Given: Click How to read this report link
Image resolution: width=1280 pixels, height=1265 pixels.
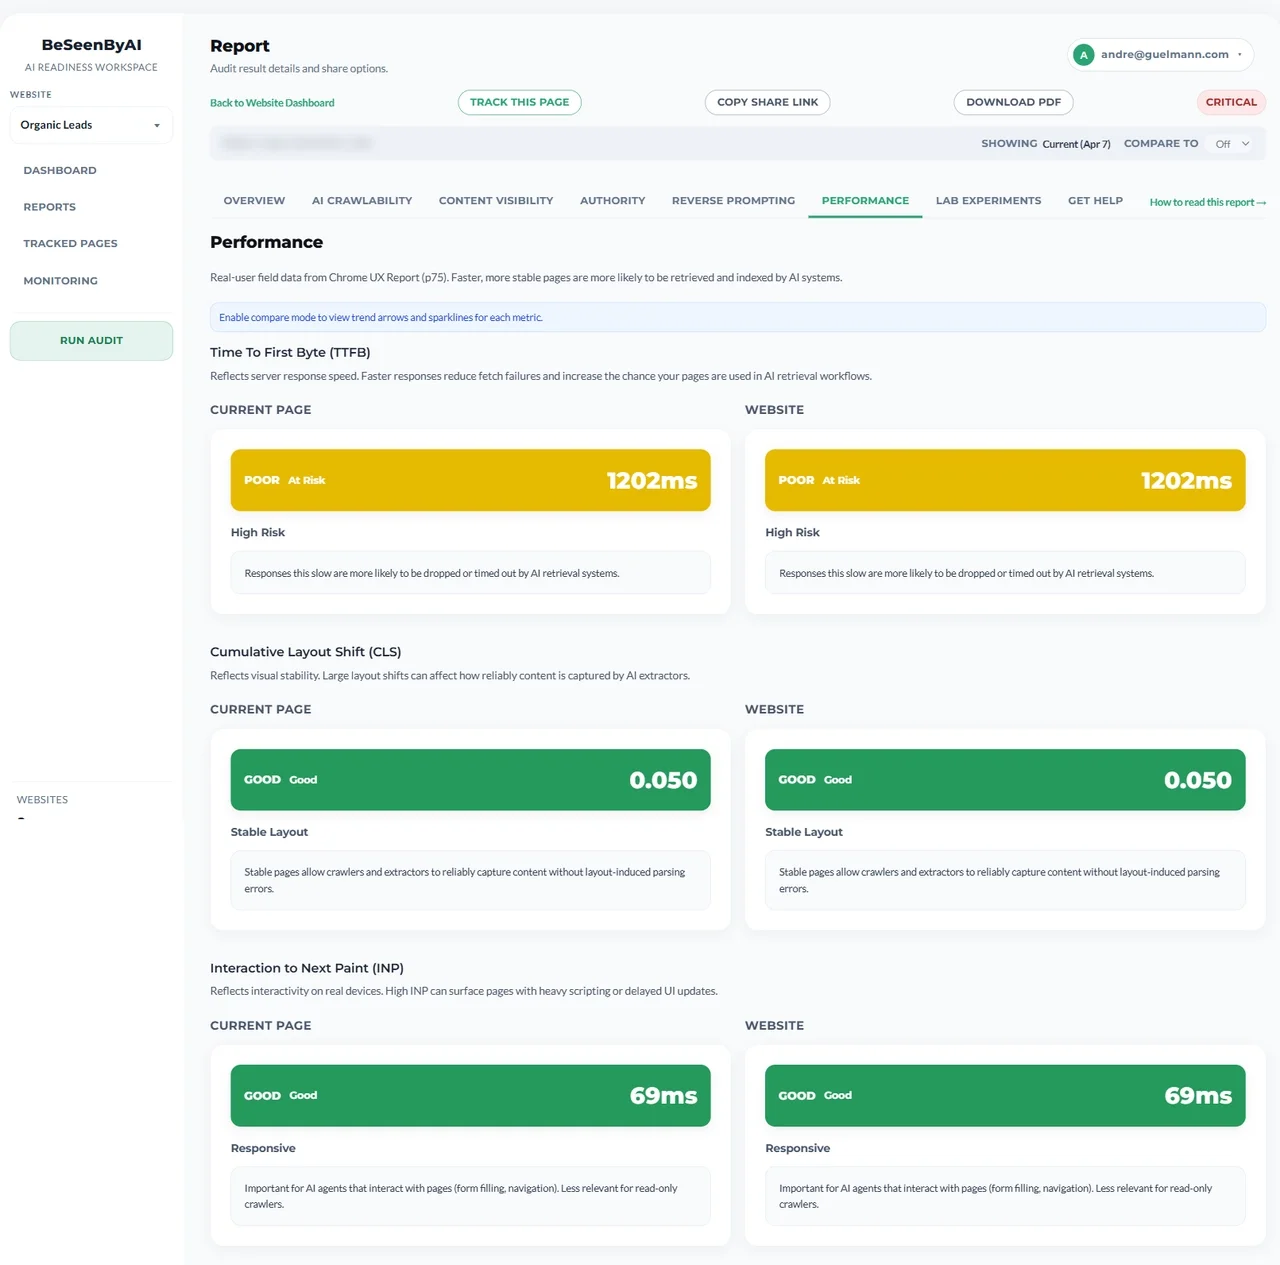Looking at the screenshot, I should point(1208,202).
